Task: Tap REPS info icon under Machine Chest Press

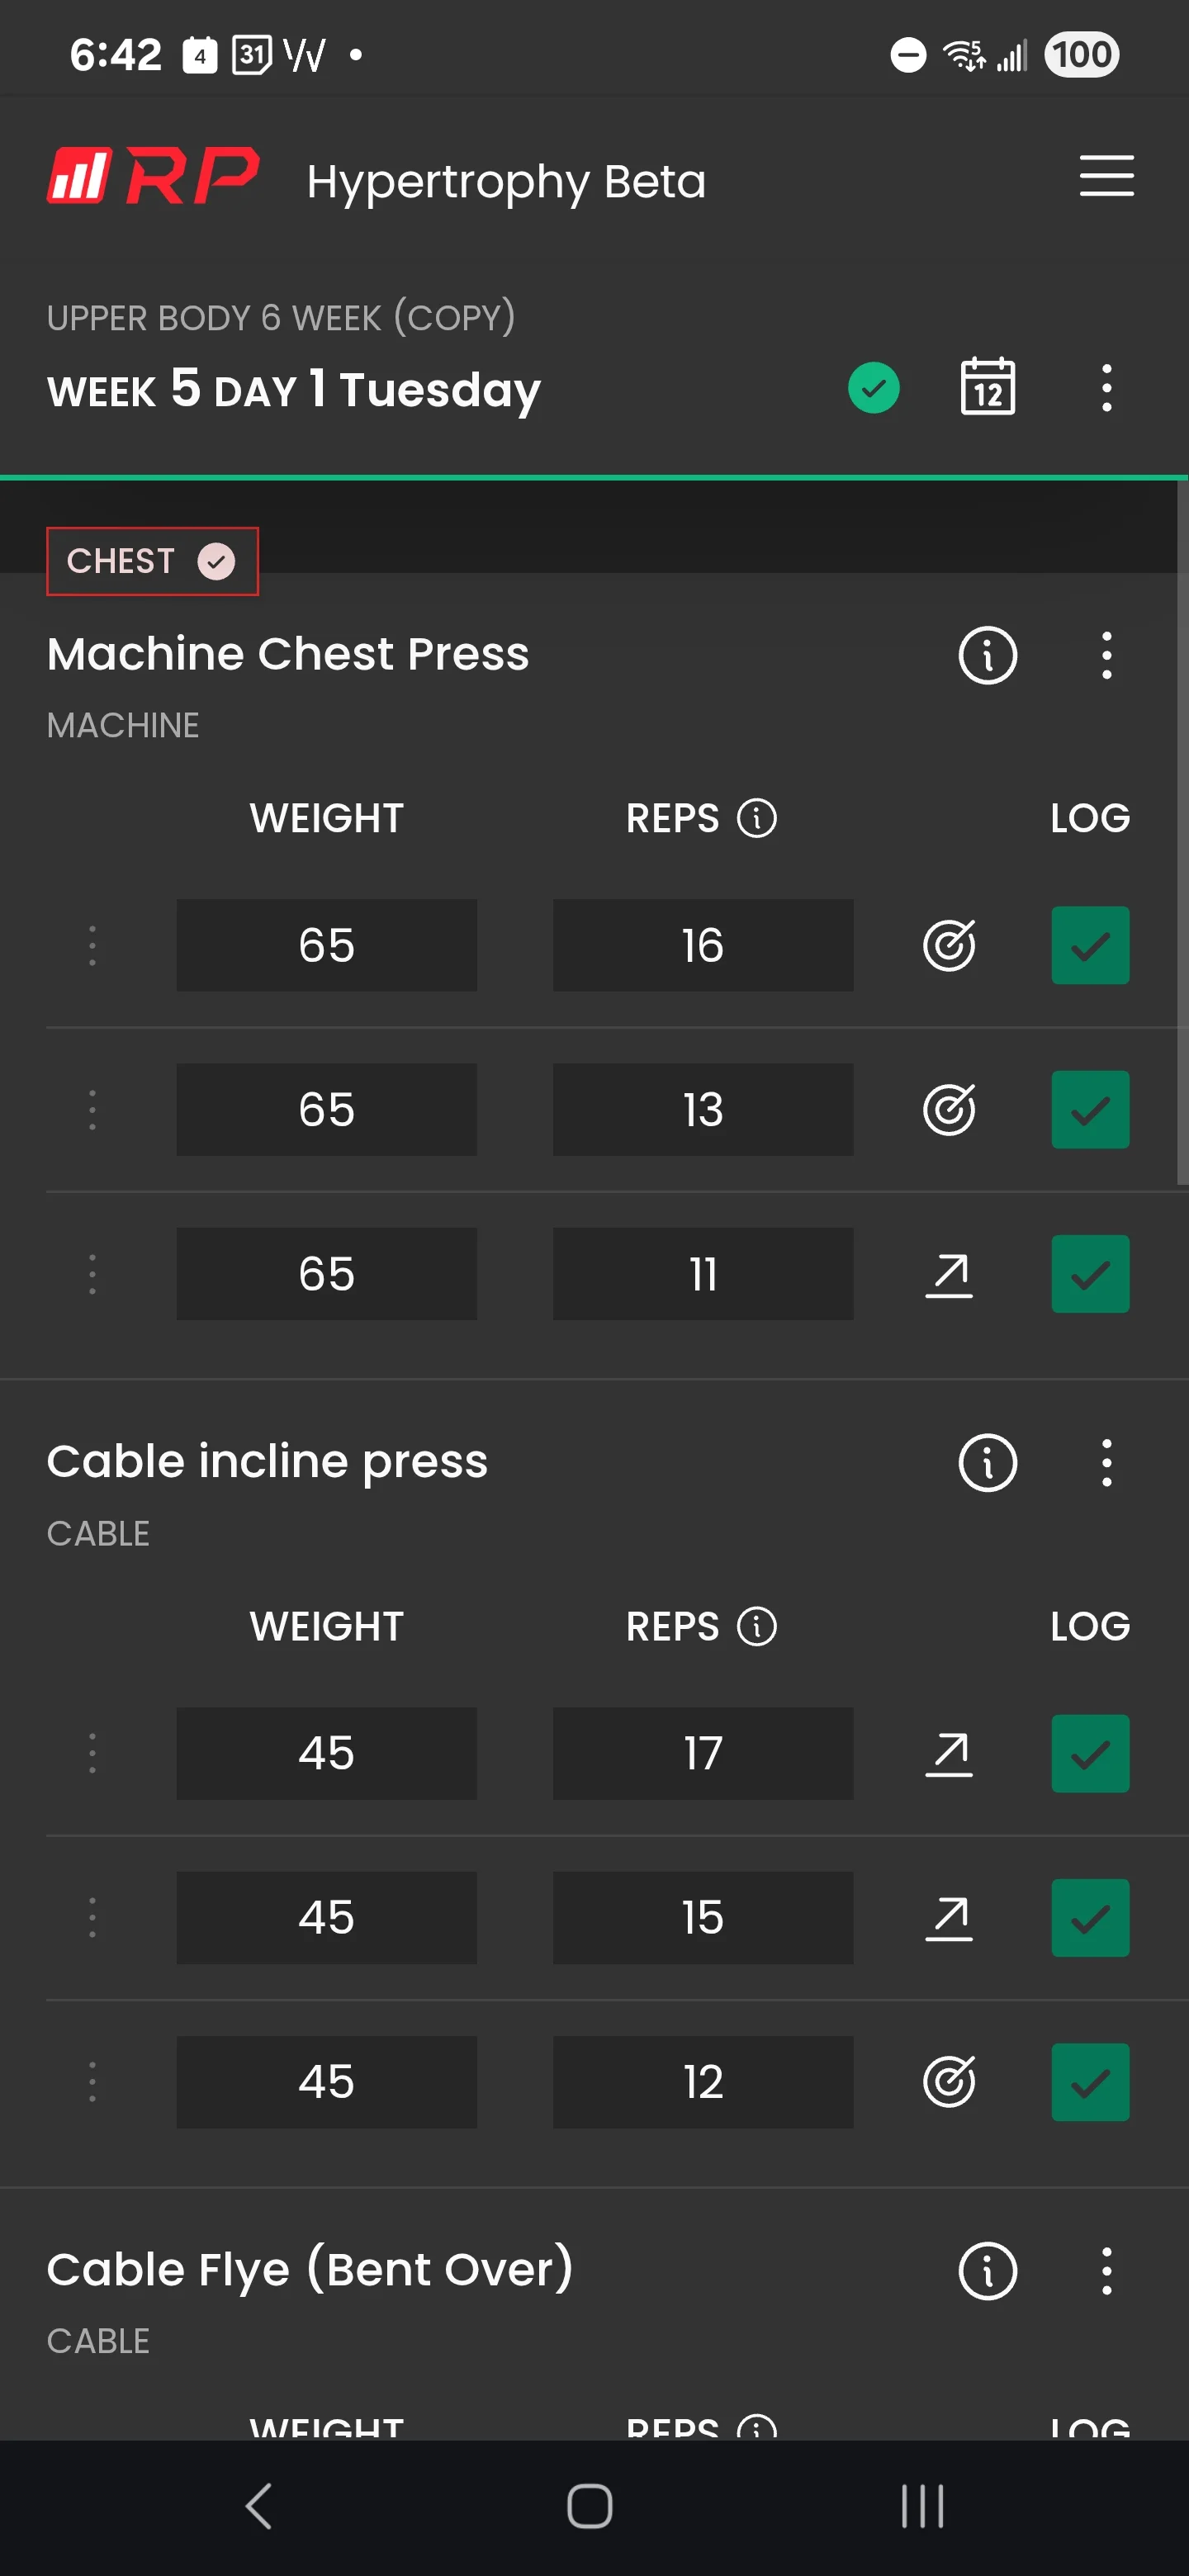Action: [756, 818]
